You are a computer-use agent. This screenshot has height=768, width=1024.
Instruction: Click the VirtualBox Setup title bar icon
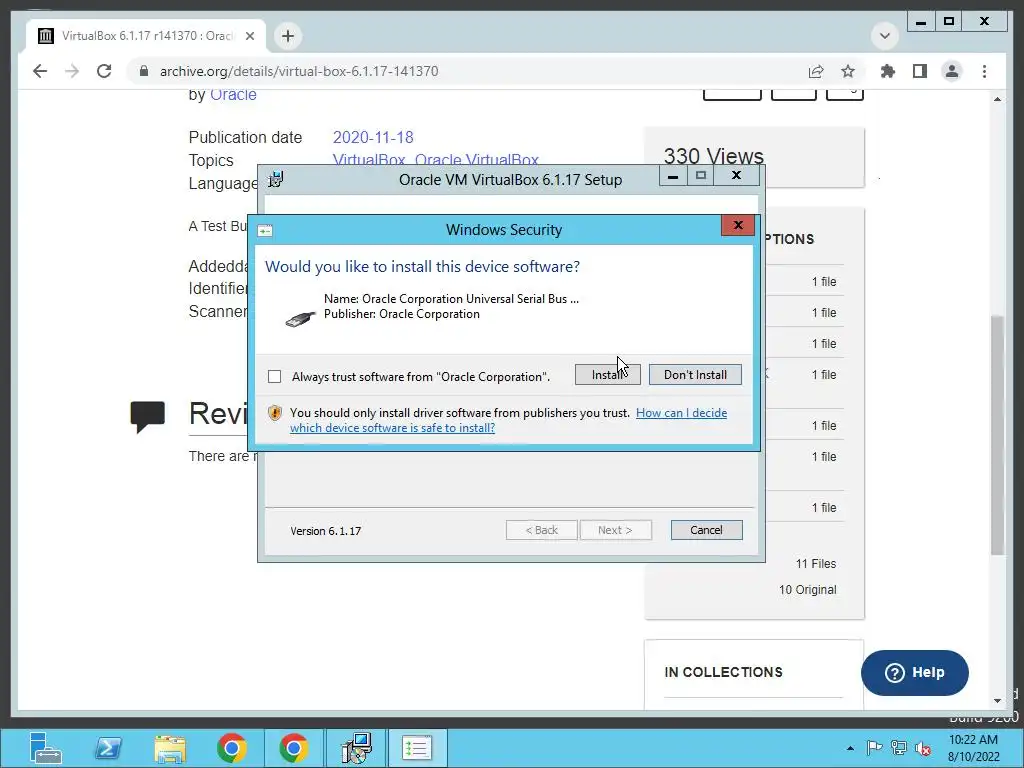coord(276,179)
